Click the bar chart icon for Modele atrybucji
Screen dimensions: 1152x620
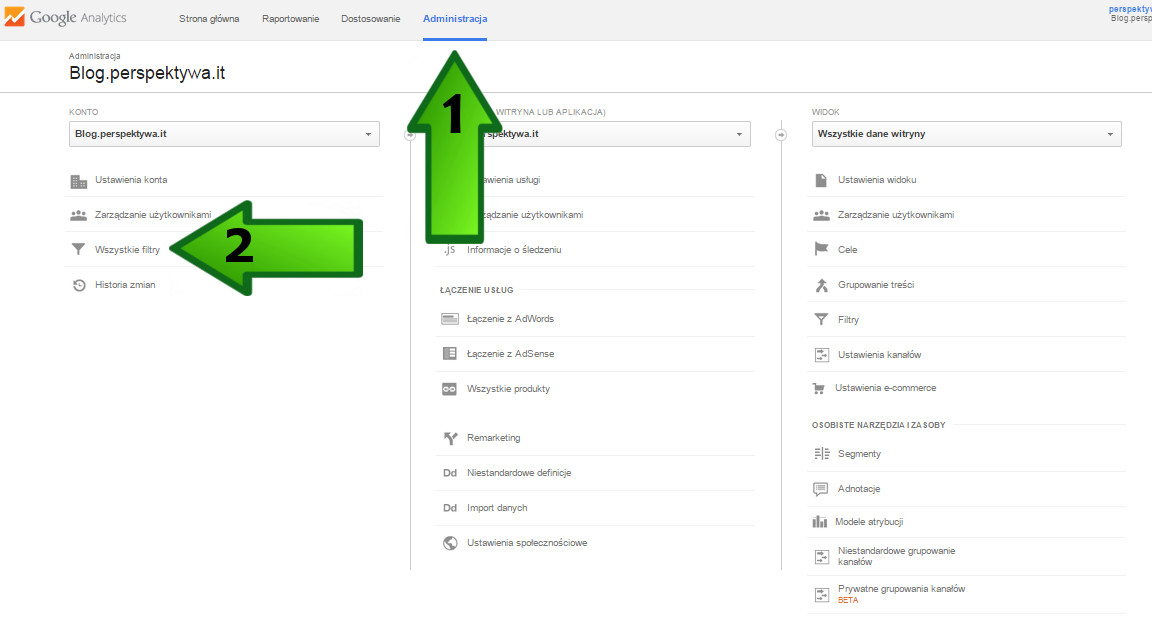(x=820, y=522)
